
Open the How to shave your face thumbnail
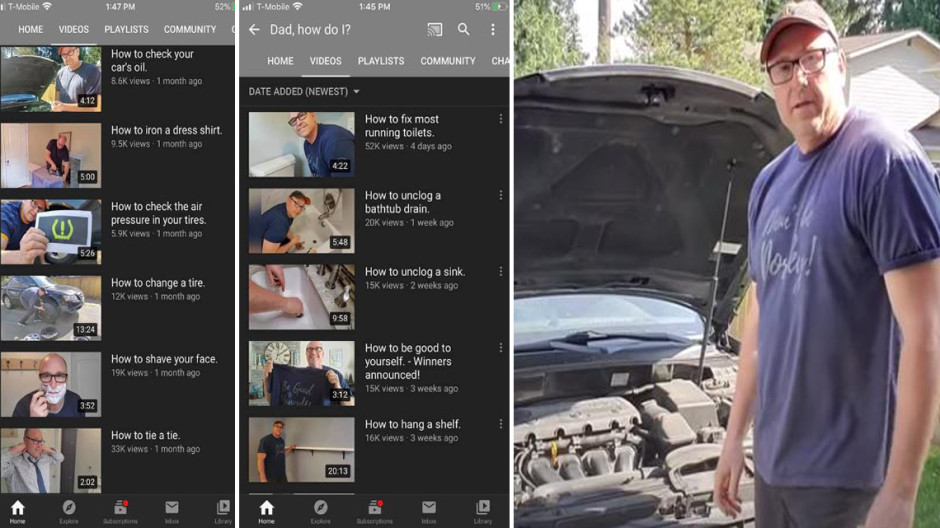[51, 384]
